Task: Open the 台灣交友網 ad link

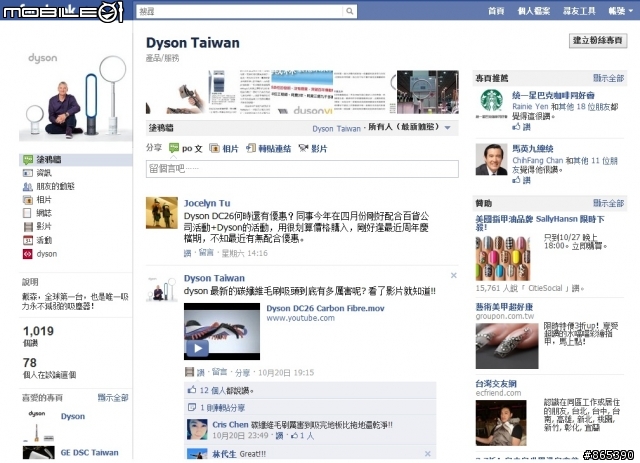Action: 496,383
